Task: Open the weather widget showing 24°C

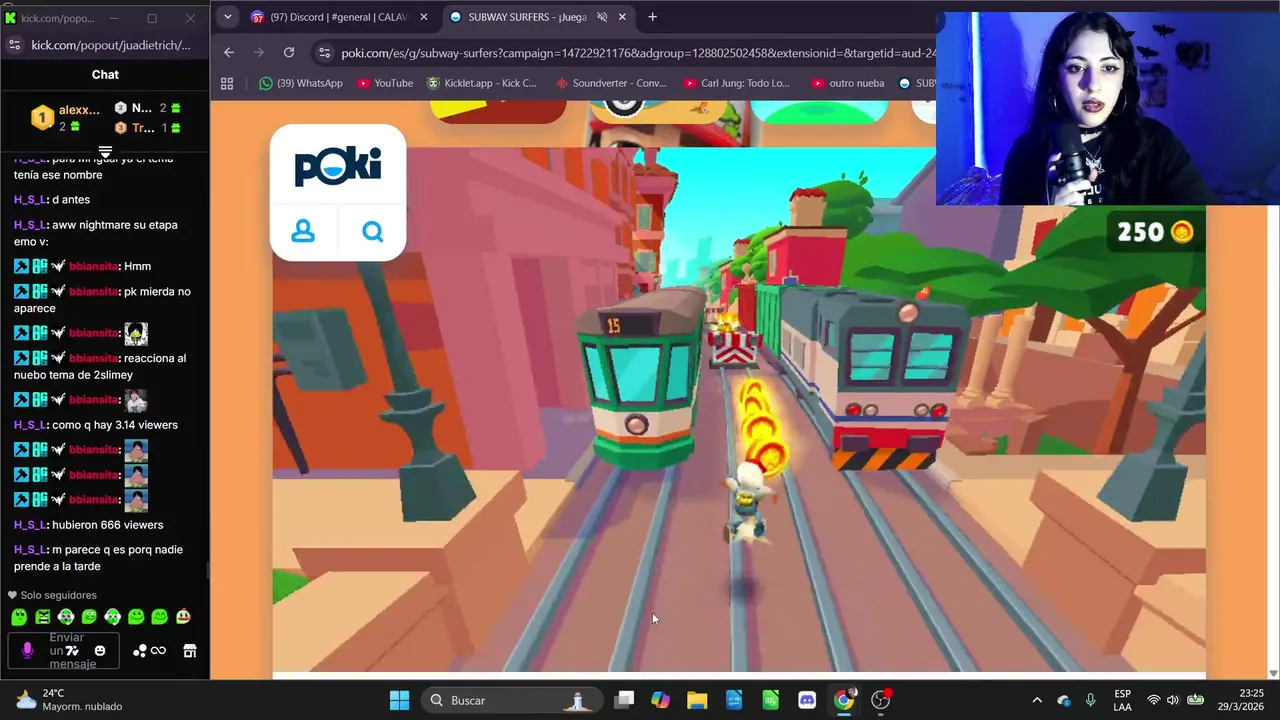Action: [x=69, y=700]
